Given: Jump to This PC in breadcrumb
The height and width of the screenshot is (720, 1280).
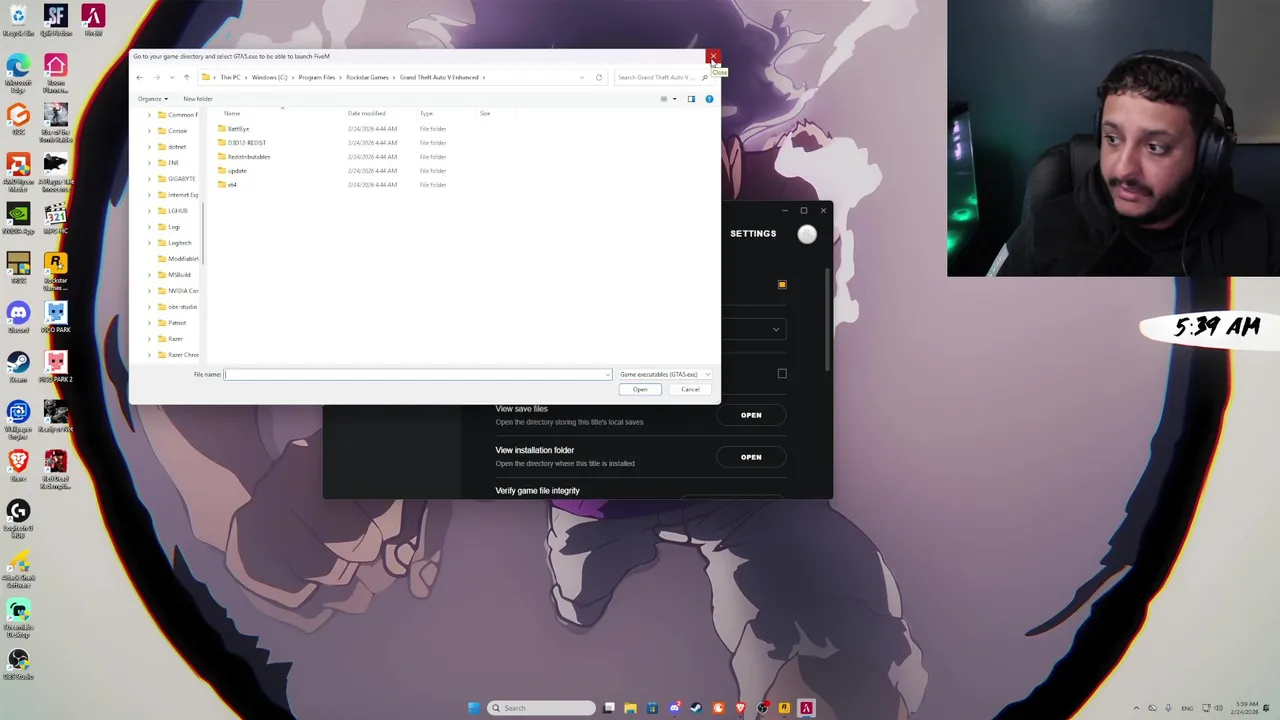Looking at the screenshot, I should [x=230, y=77].
